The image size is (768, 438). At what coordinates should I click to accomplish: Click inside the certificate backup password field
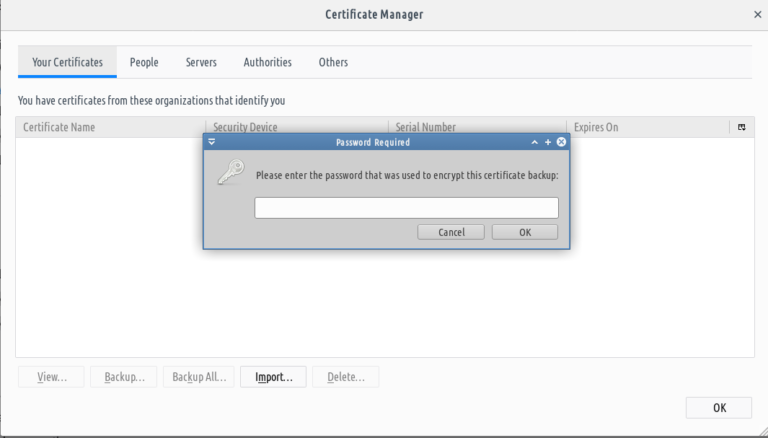(406, 207)
